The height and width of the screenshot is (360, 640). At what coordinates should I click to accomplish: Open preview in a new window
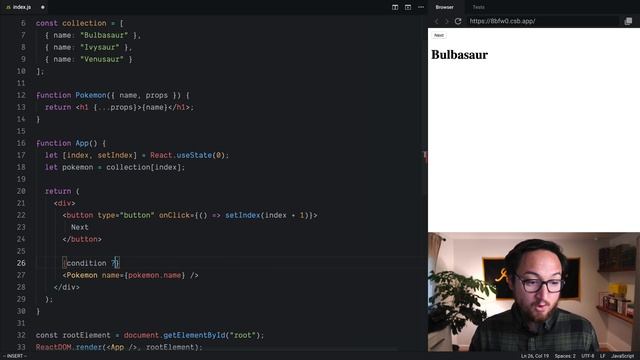click(628, 21)
